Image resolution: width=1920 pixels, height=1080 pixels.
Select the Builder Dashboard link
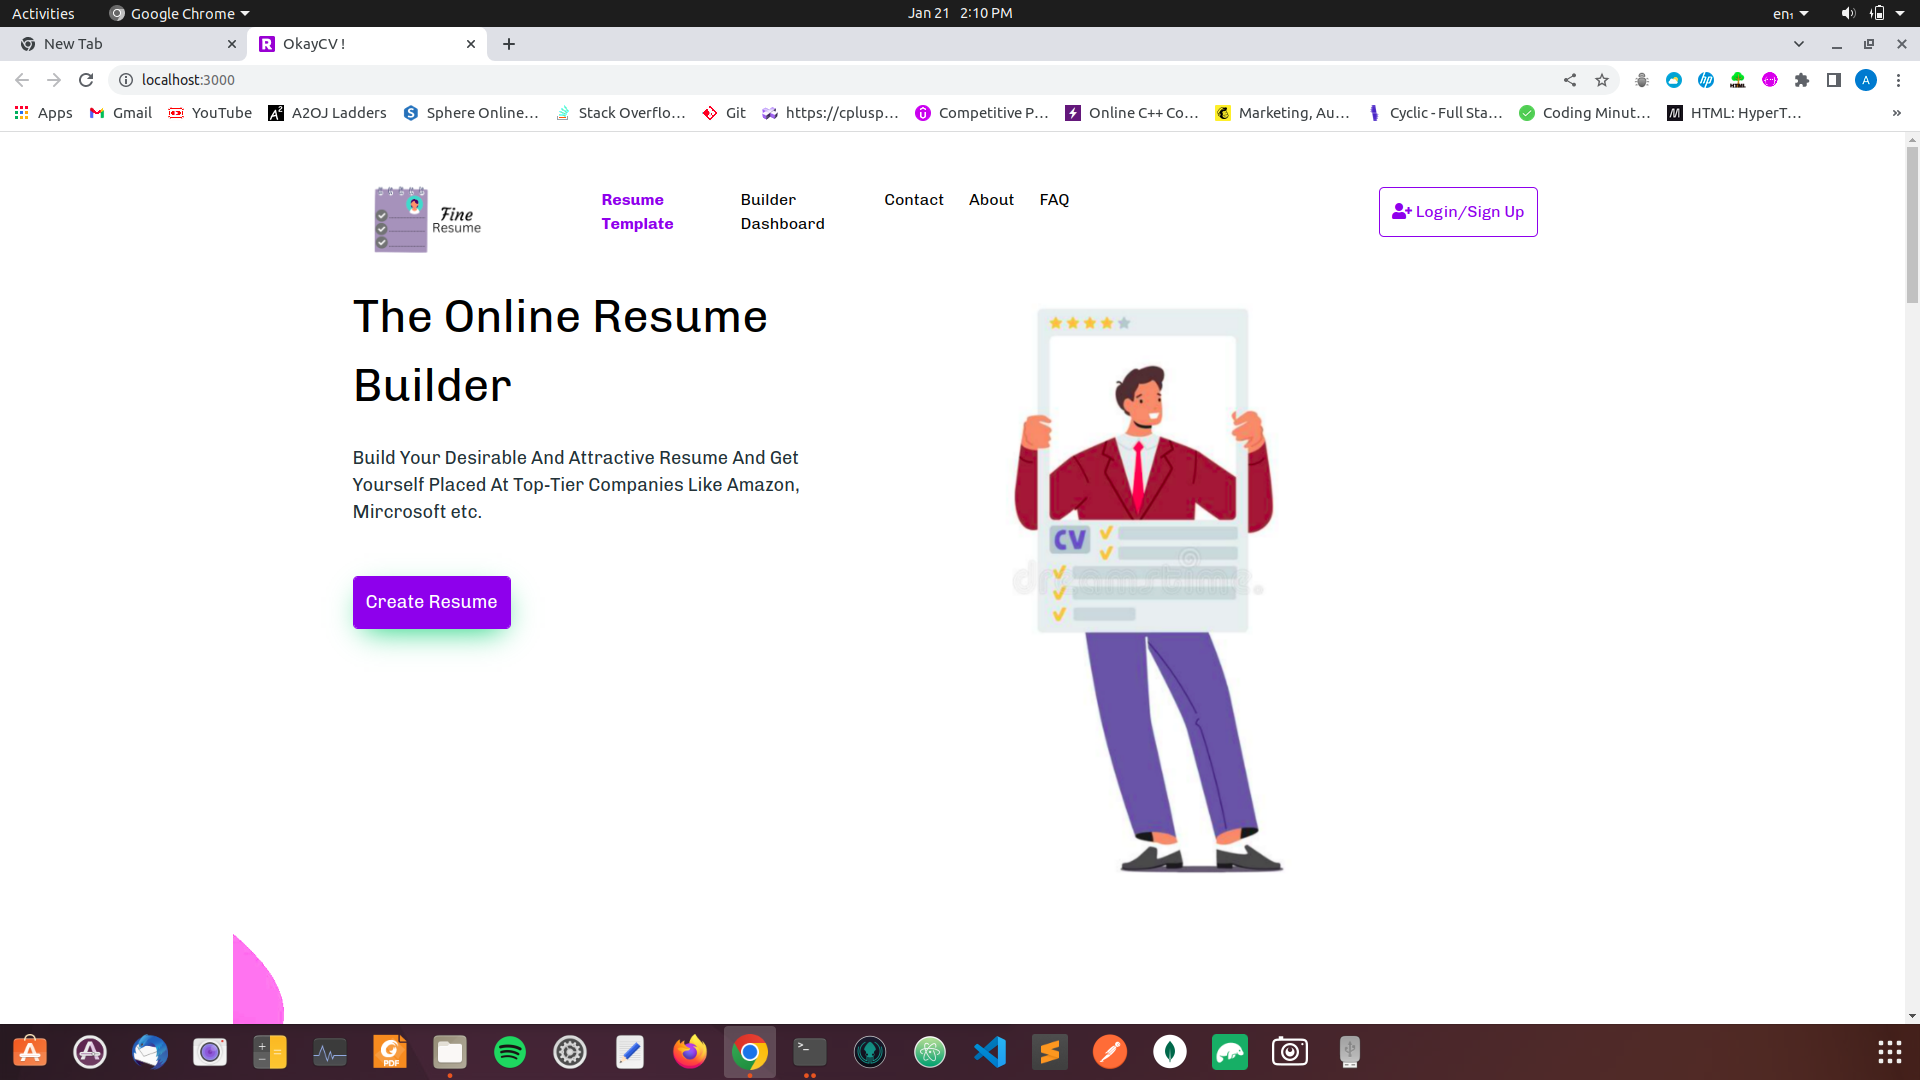[x=783, y=211]
